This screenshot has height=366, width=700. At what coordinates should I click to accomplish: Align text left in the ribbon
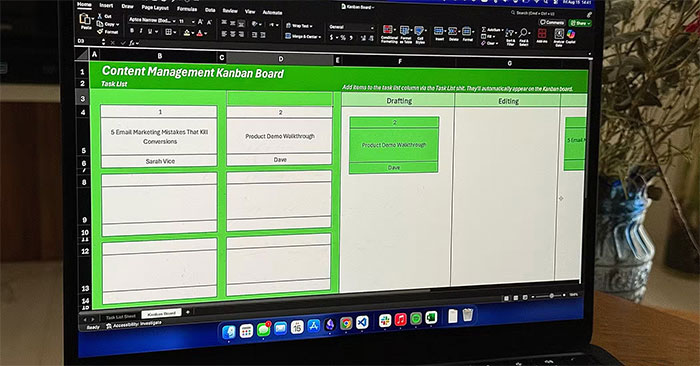coord(224,34)
